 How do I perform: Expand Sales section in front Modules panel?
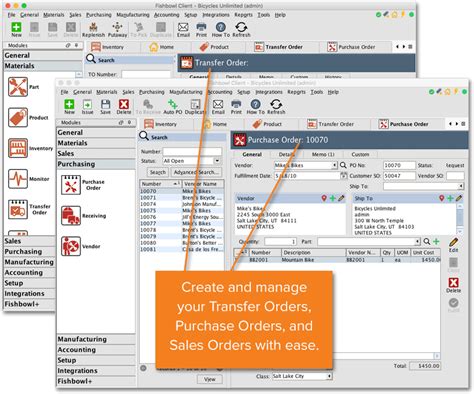click(x=96, y=153)
